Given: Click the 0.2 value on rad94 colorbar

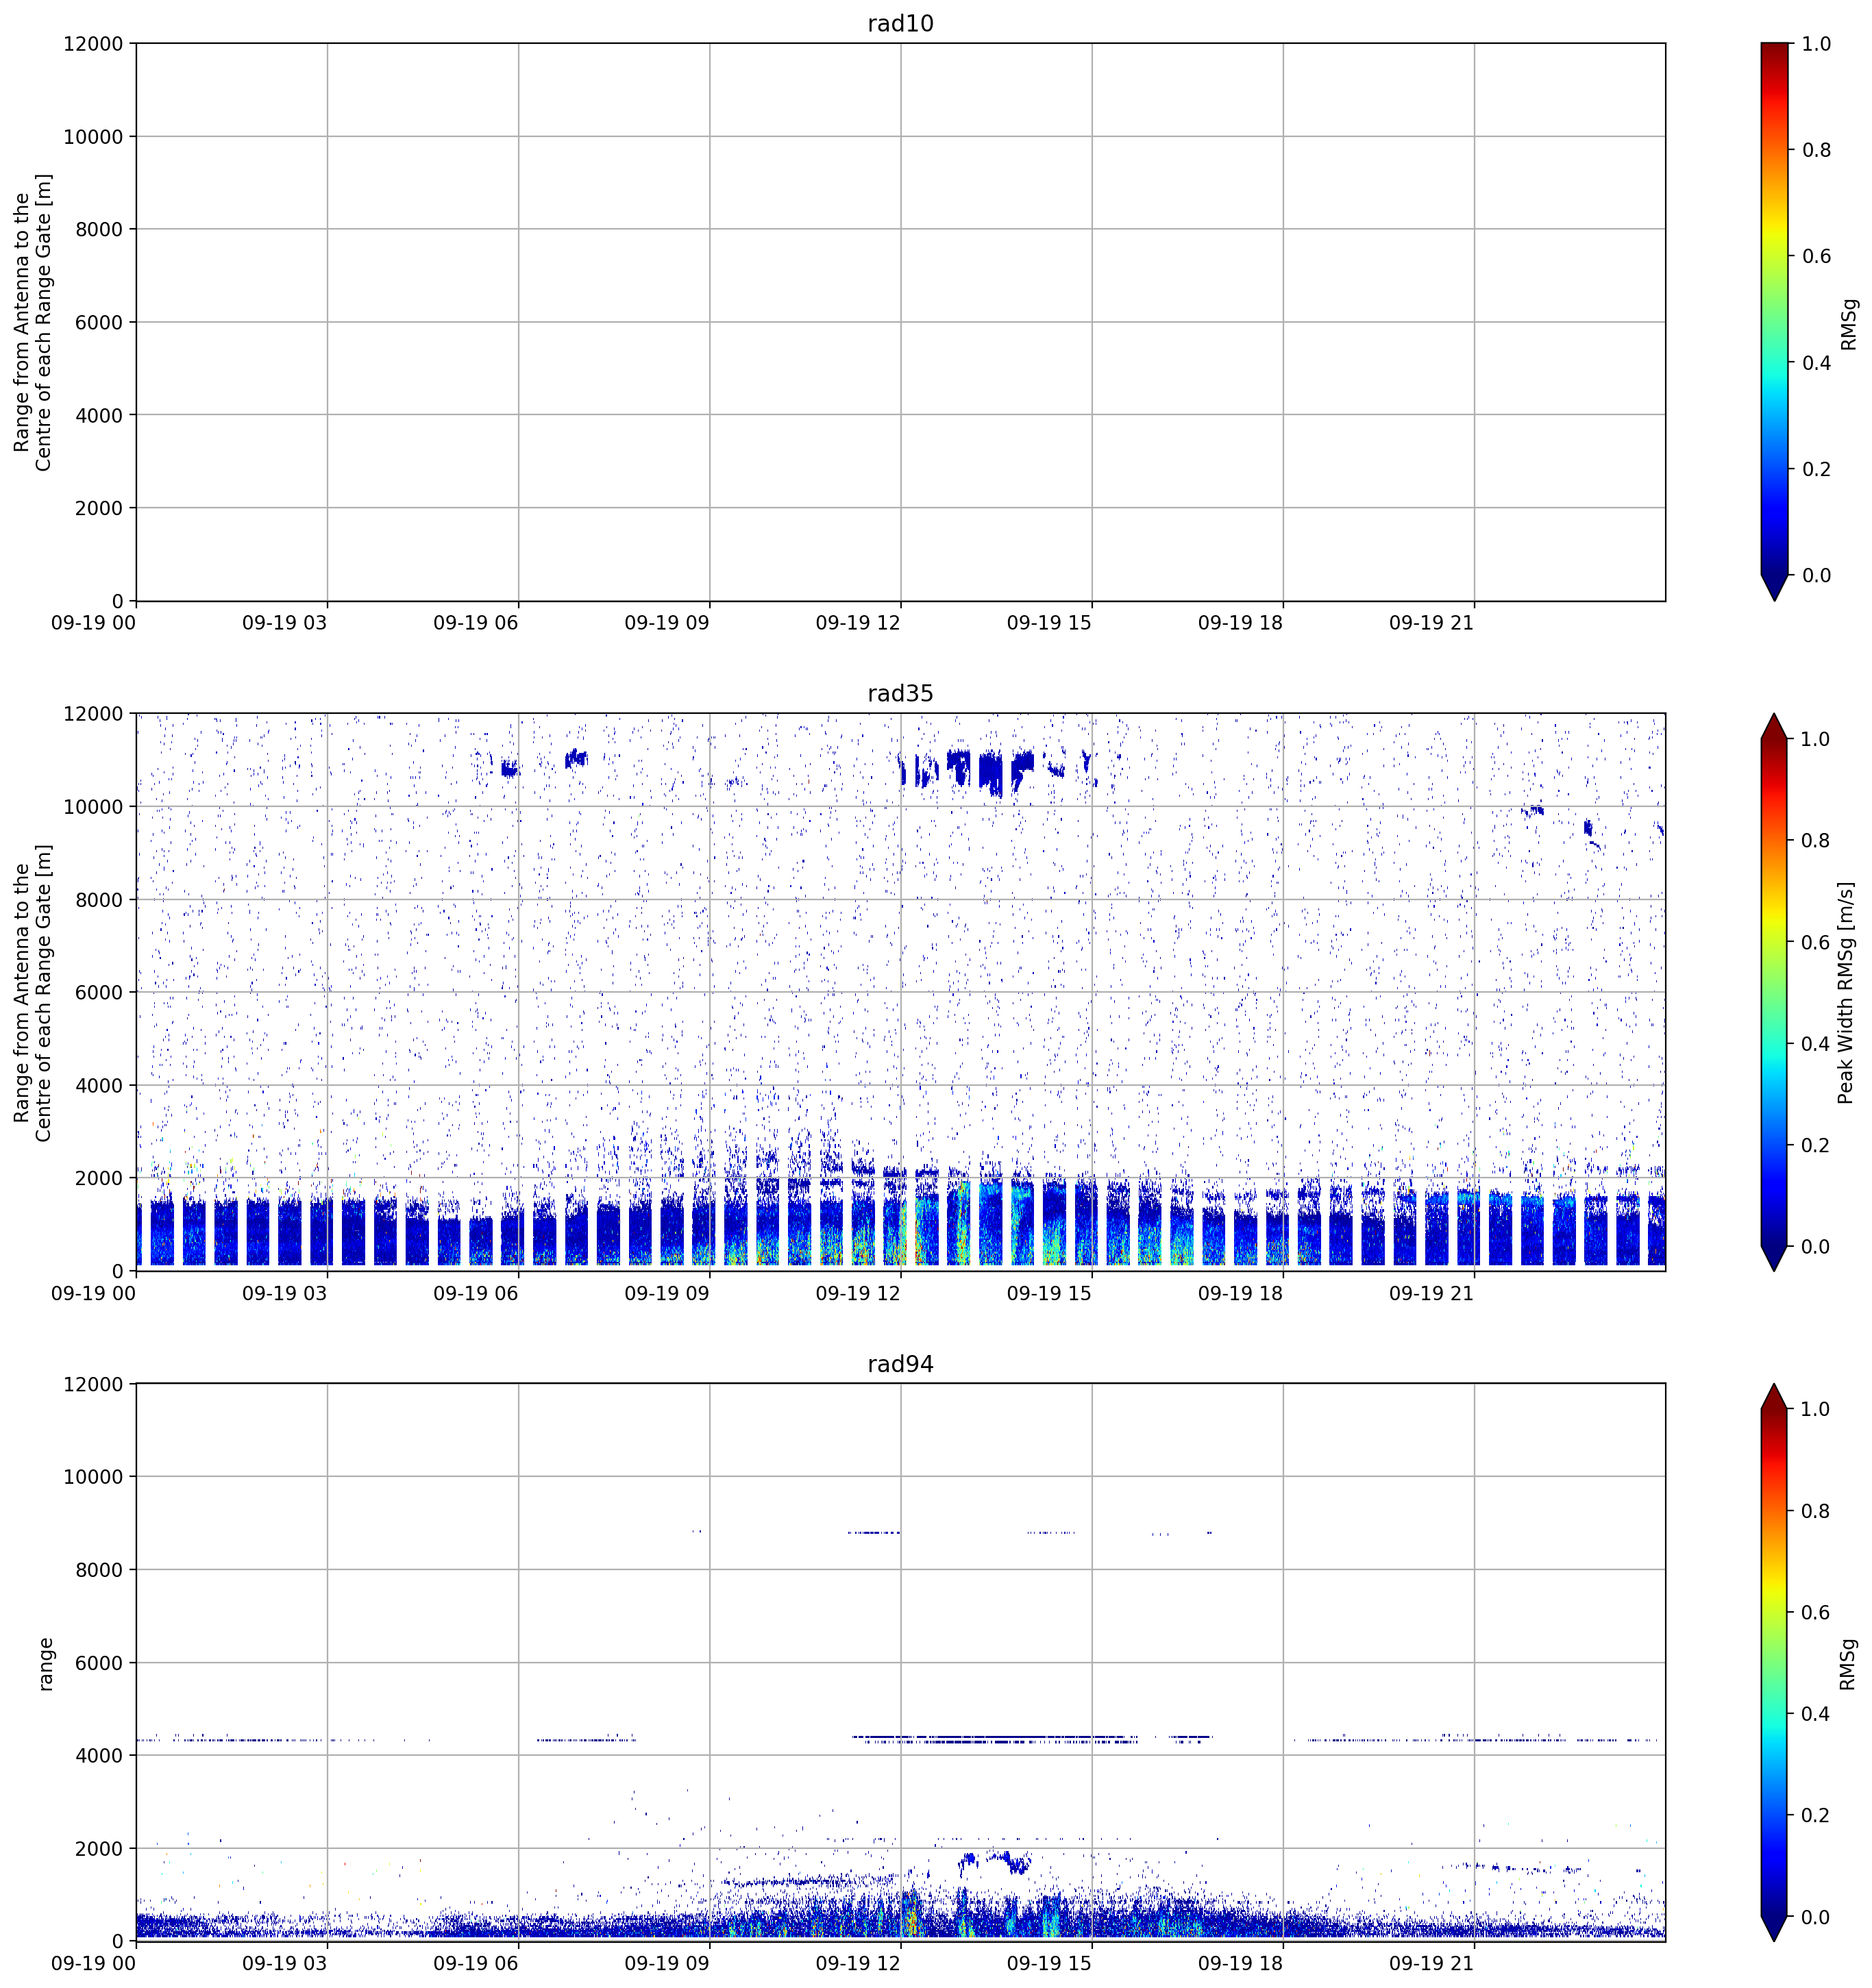Looking at the screenshot, I should 1816,1815.
